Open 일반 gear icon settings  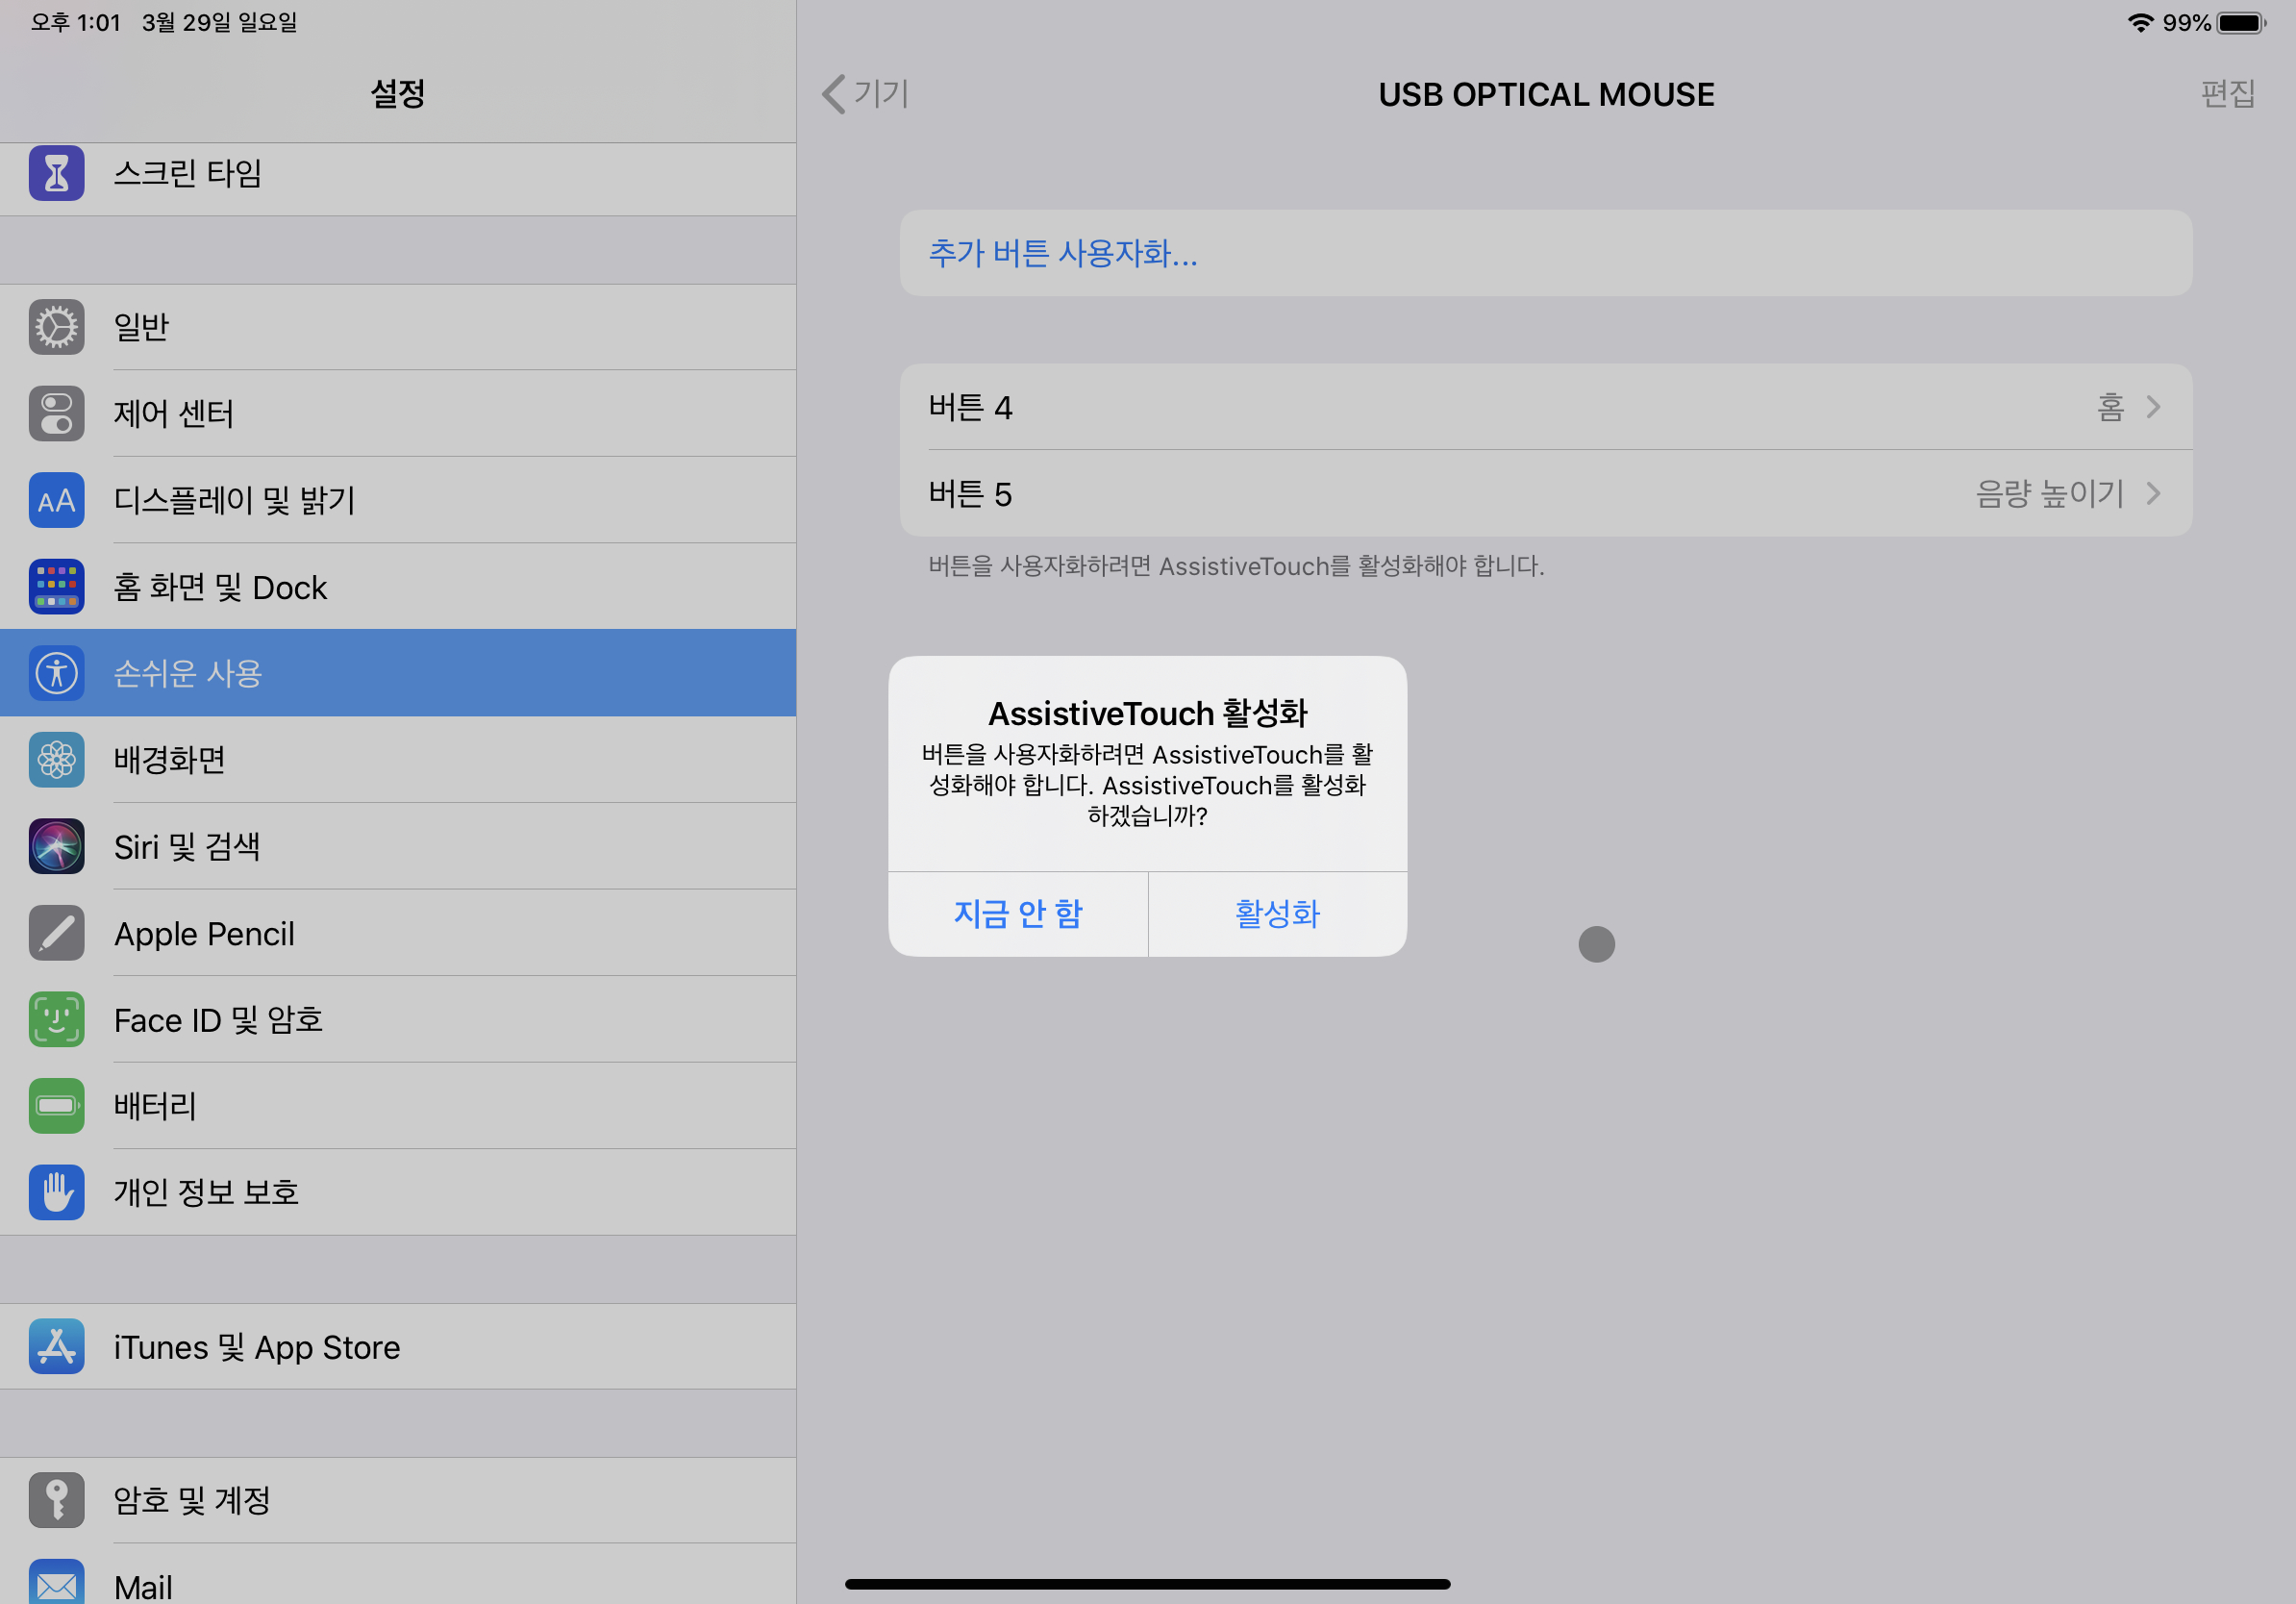pyautogui.click(x=56, y=327)
